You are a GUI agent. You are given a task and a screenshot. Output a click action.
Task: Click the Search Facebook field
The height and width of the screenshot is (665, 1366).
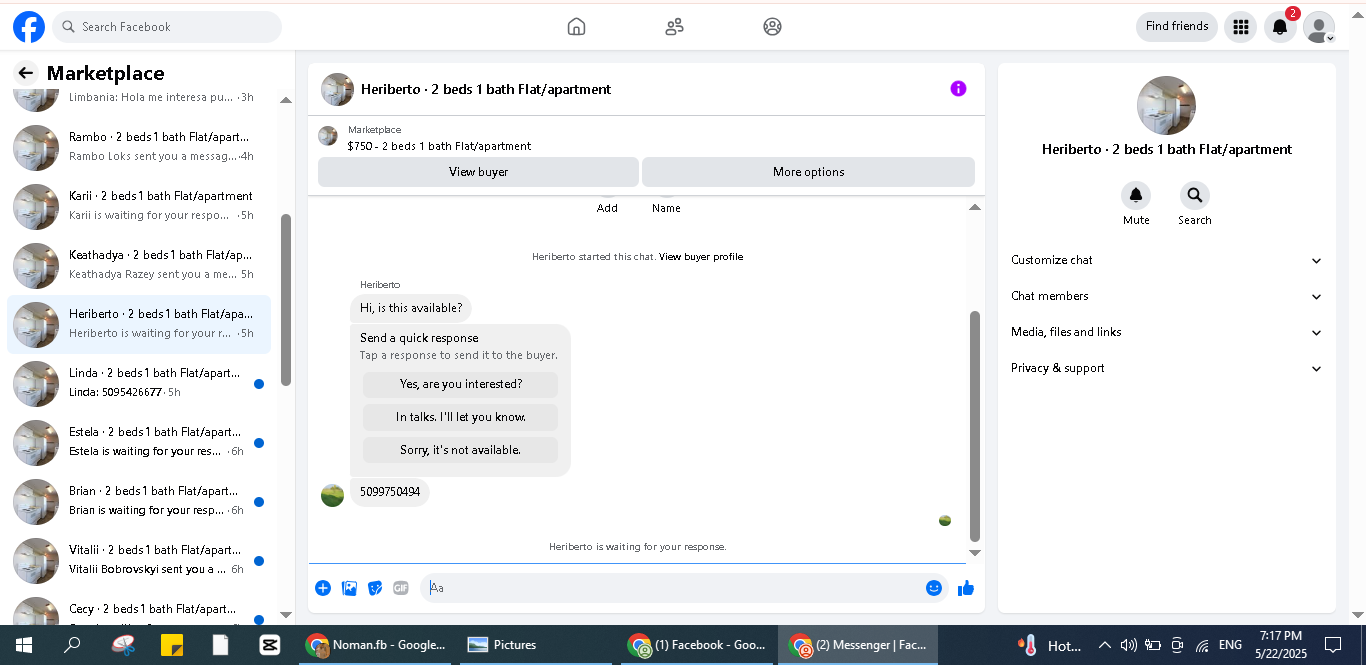coord(167,27)
